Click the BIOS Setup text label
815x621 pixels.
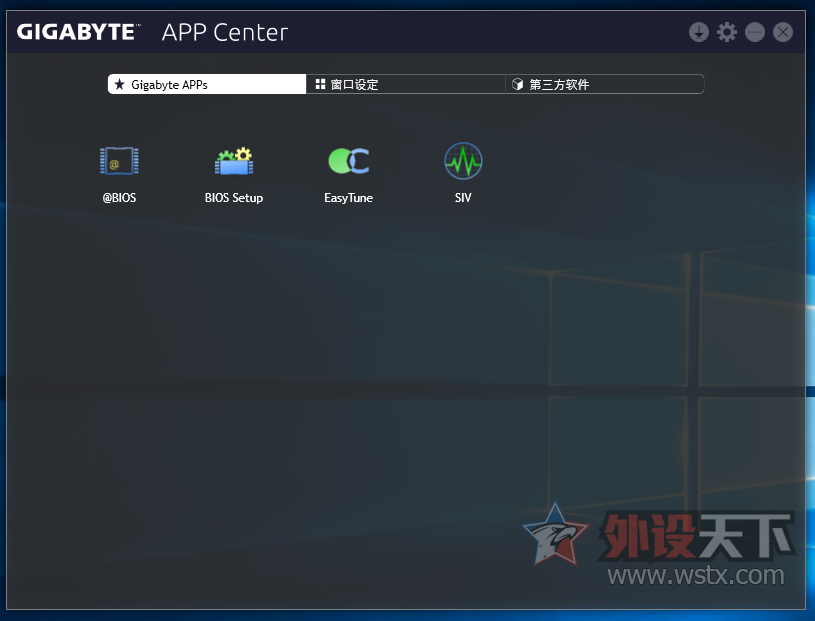click(x=234, y=198)
